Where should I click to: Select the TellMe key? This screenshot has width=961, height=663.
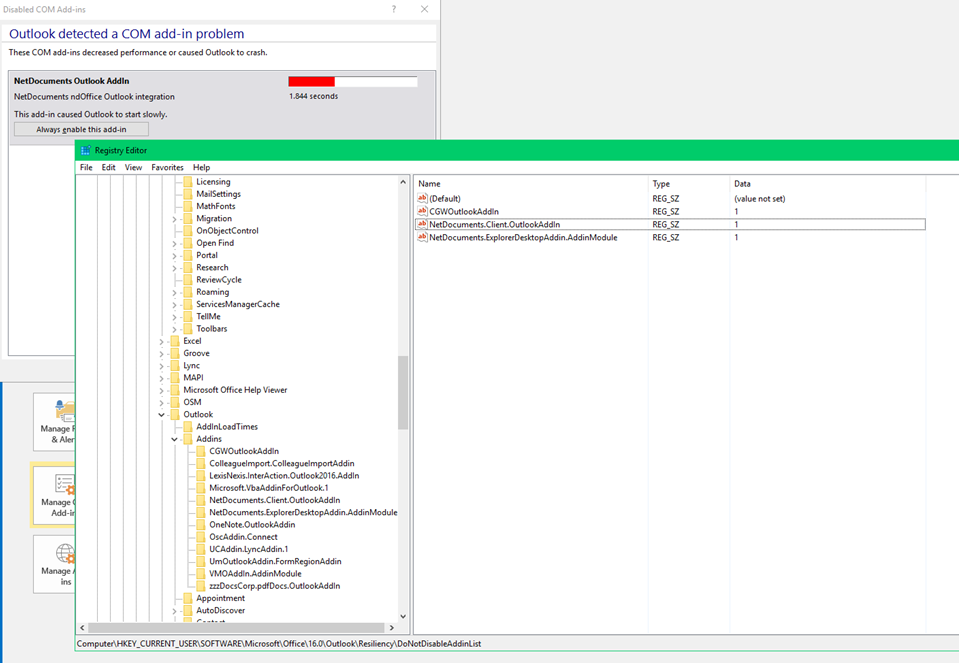pos(208,316)
